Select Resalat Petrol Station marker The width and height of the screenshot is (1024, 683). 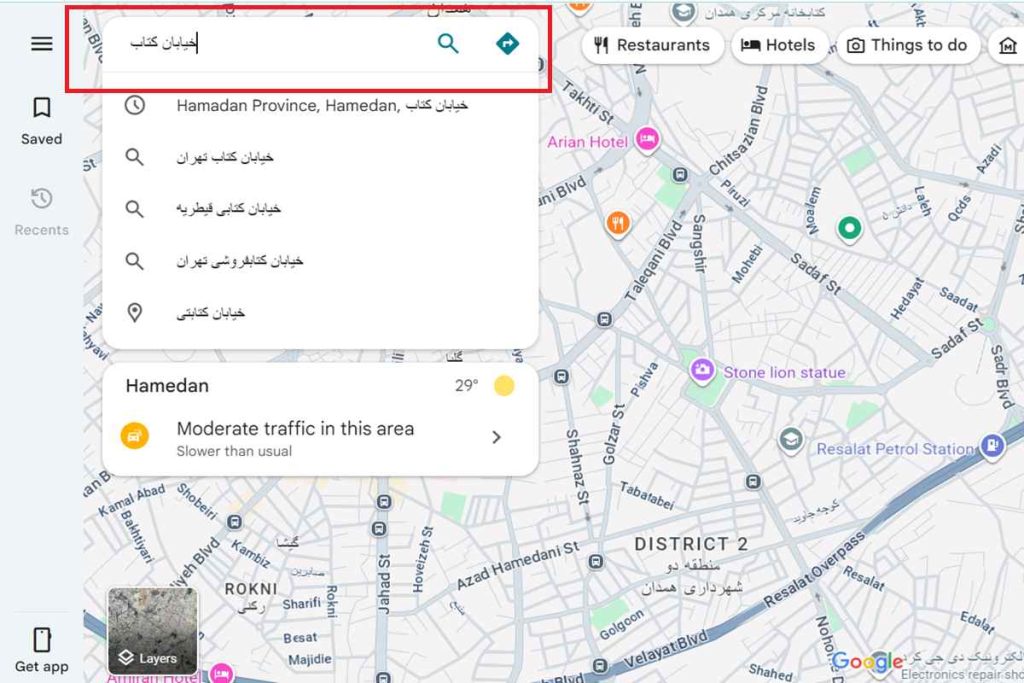[992, 447]
